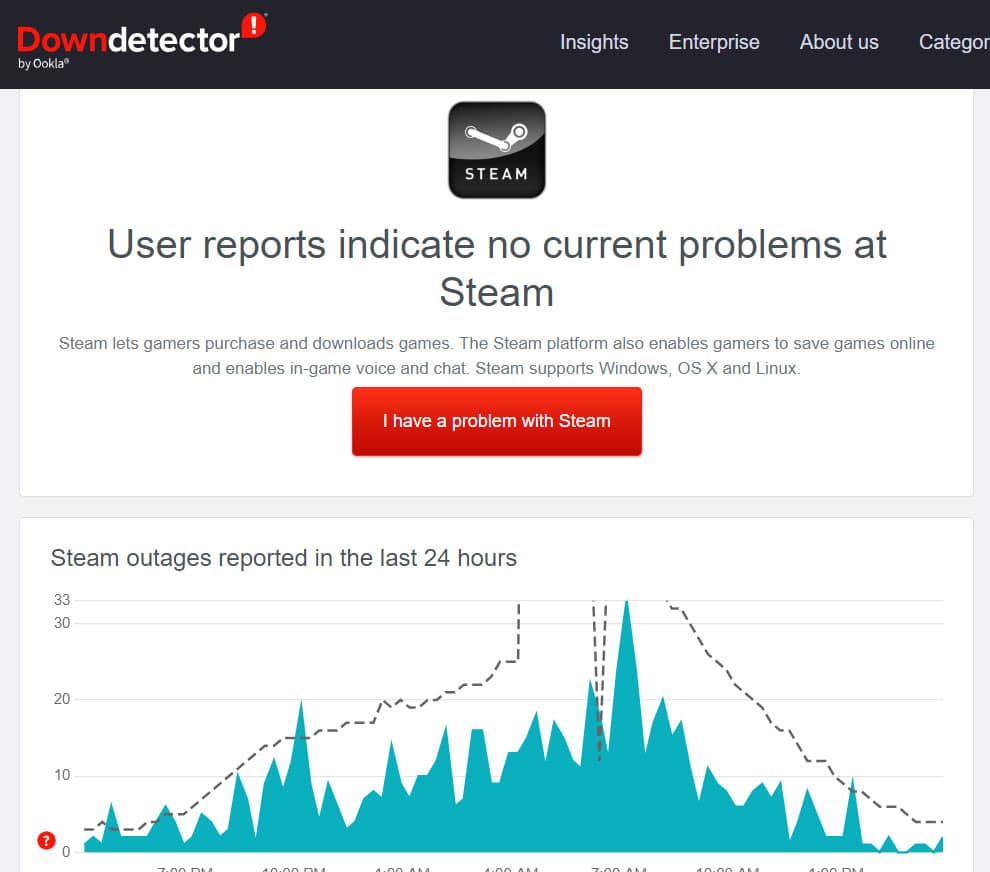
Task: Click the outages chart title
Action: [x=283, y=558]
